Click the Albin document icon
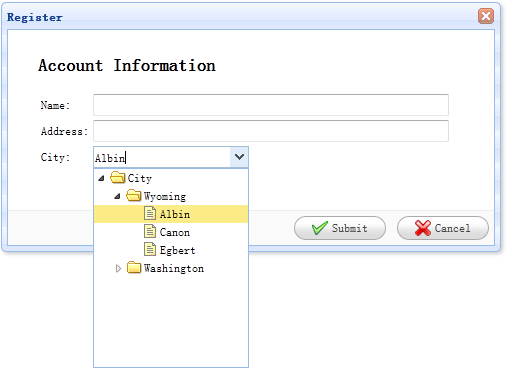The height and width of the screenshot is (371, 508). point(150,213)
